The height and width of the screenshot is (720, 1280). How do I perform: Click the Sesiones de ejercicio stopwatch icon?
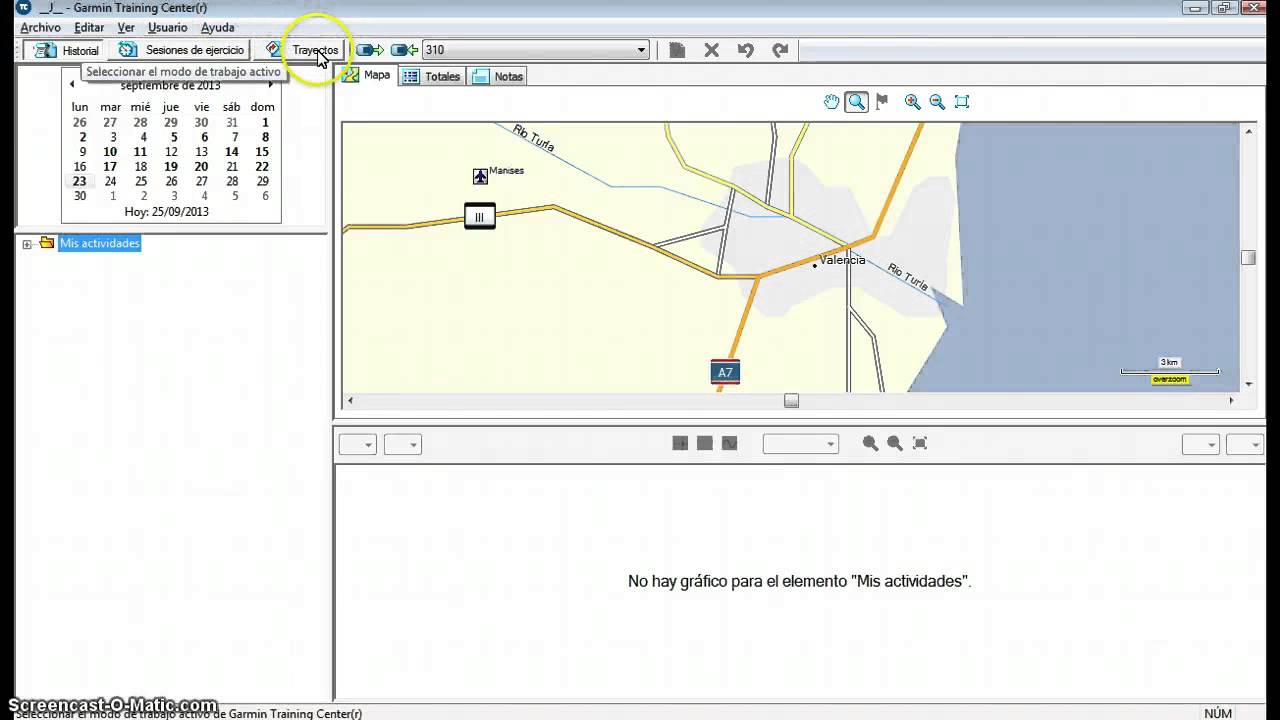pos(127,50)
